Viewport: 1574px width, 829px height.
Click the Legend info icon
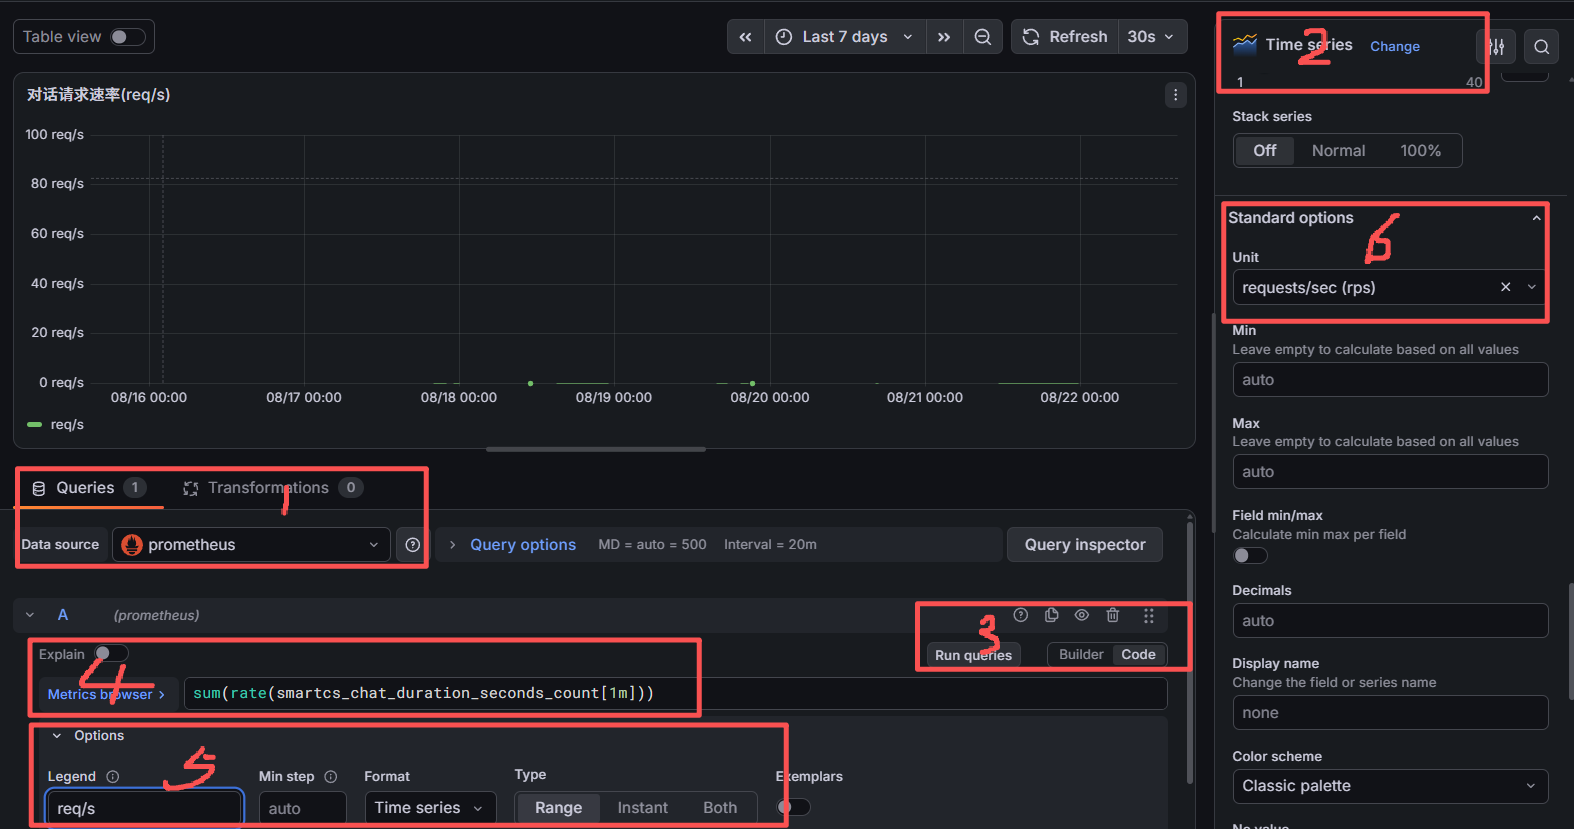(x=113, y=777)
